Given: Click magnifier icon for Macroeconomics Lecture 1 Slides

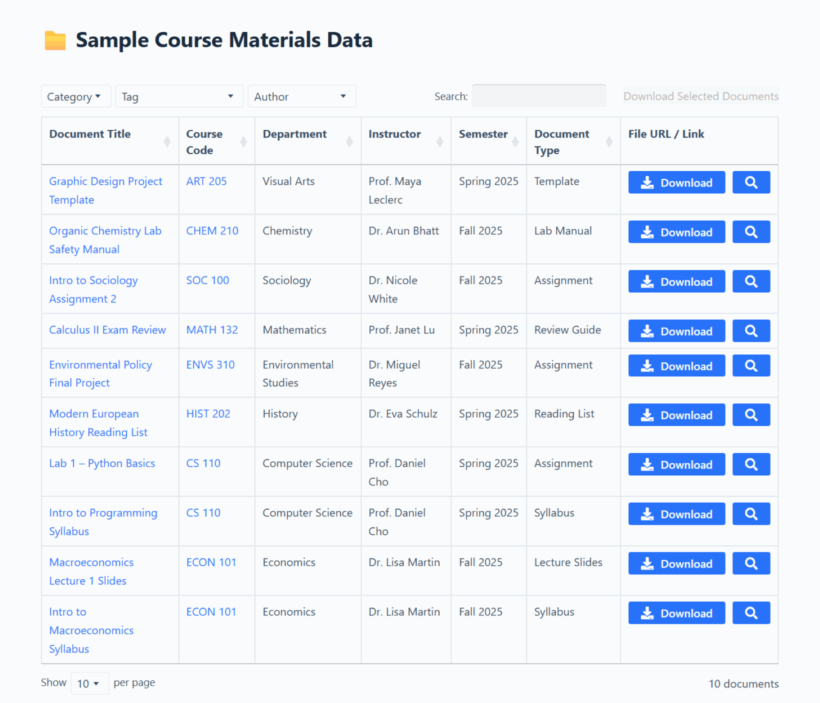Looking at the screenshot, I should click(x=751, y=563).
